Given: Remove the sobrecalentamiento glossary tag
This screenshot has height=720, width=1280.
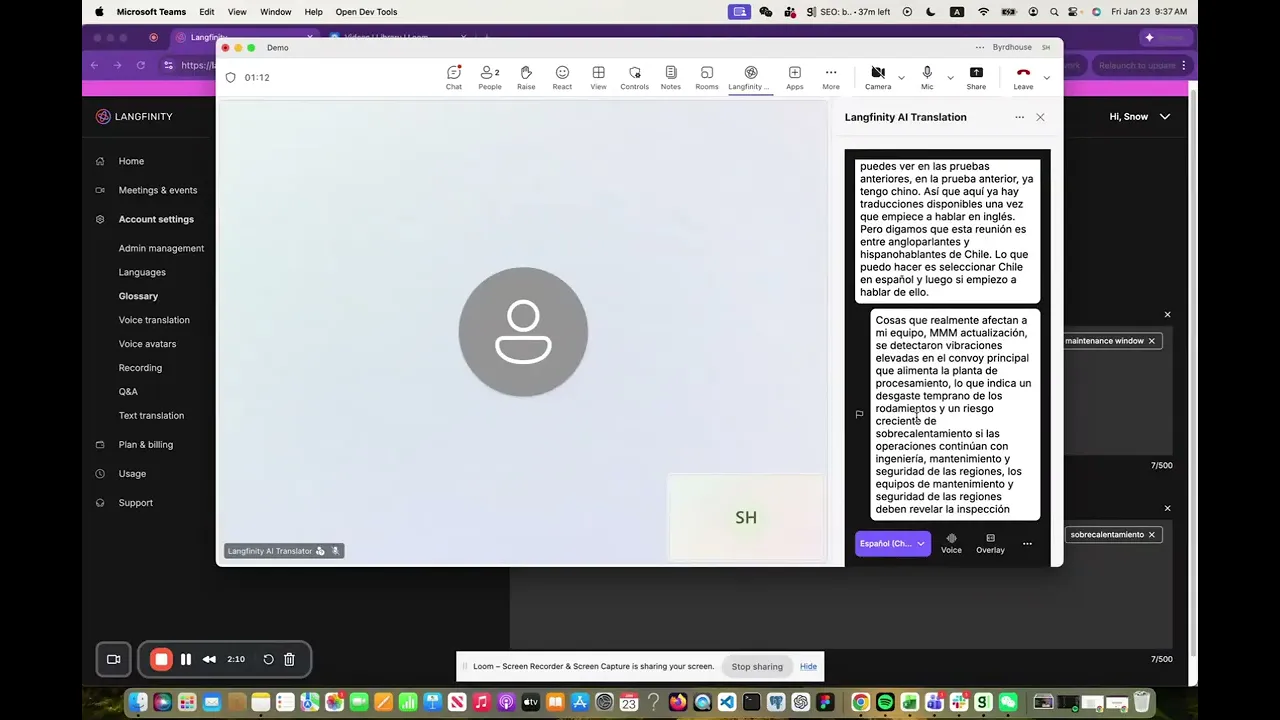Looking at the screenshot, I should (1151, 535).
